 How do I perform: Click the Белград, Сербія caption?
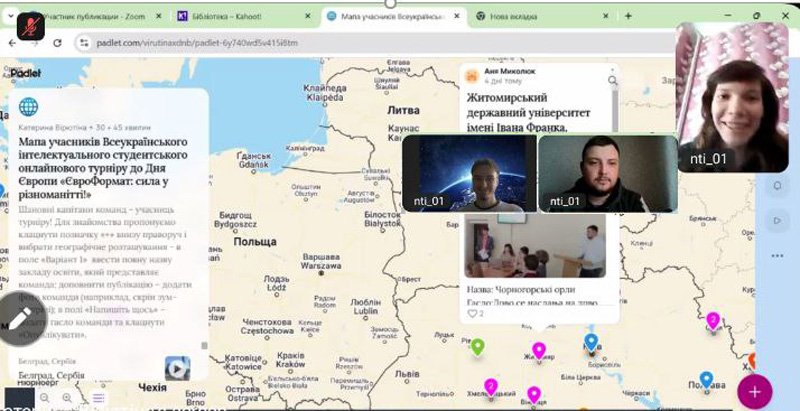51,375
